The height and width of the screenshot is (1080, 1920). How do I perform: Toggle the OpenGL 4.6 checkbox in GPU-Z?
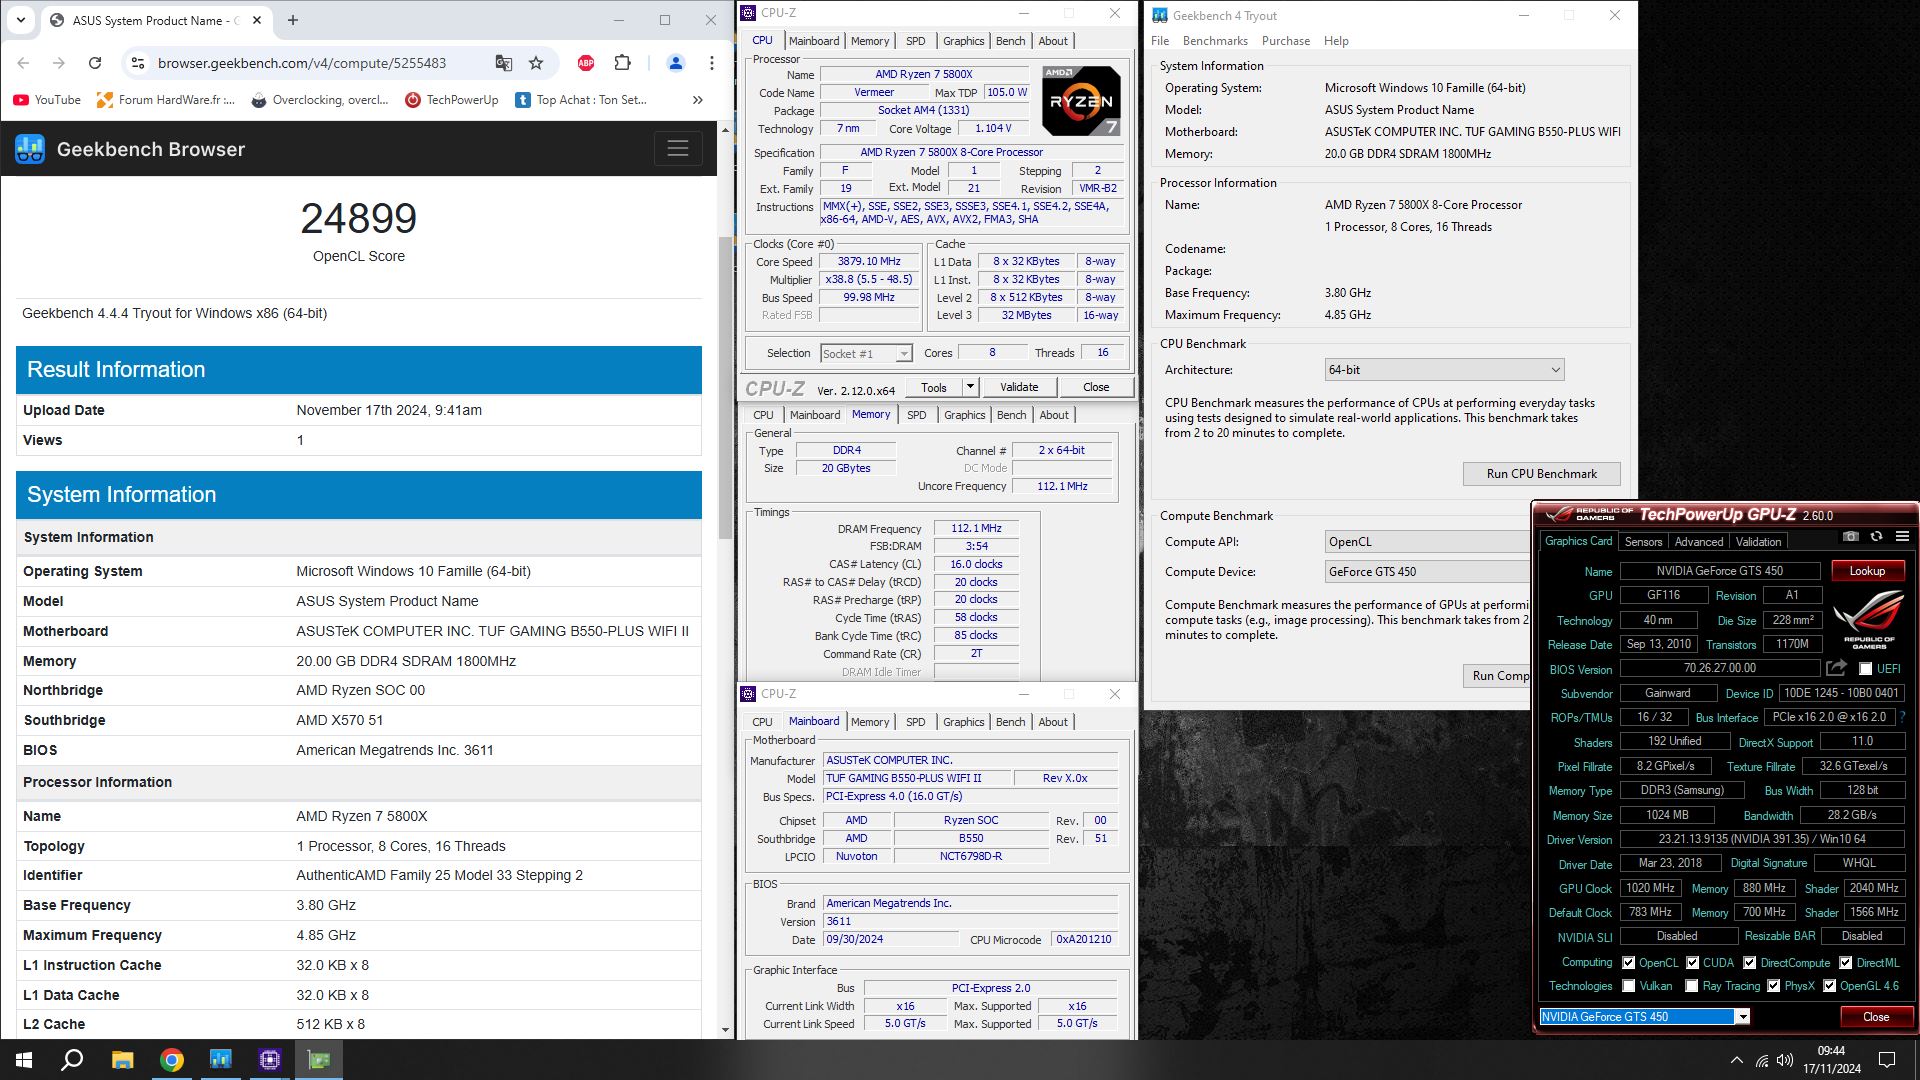click(1829, 986)
